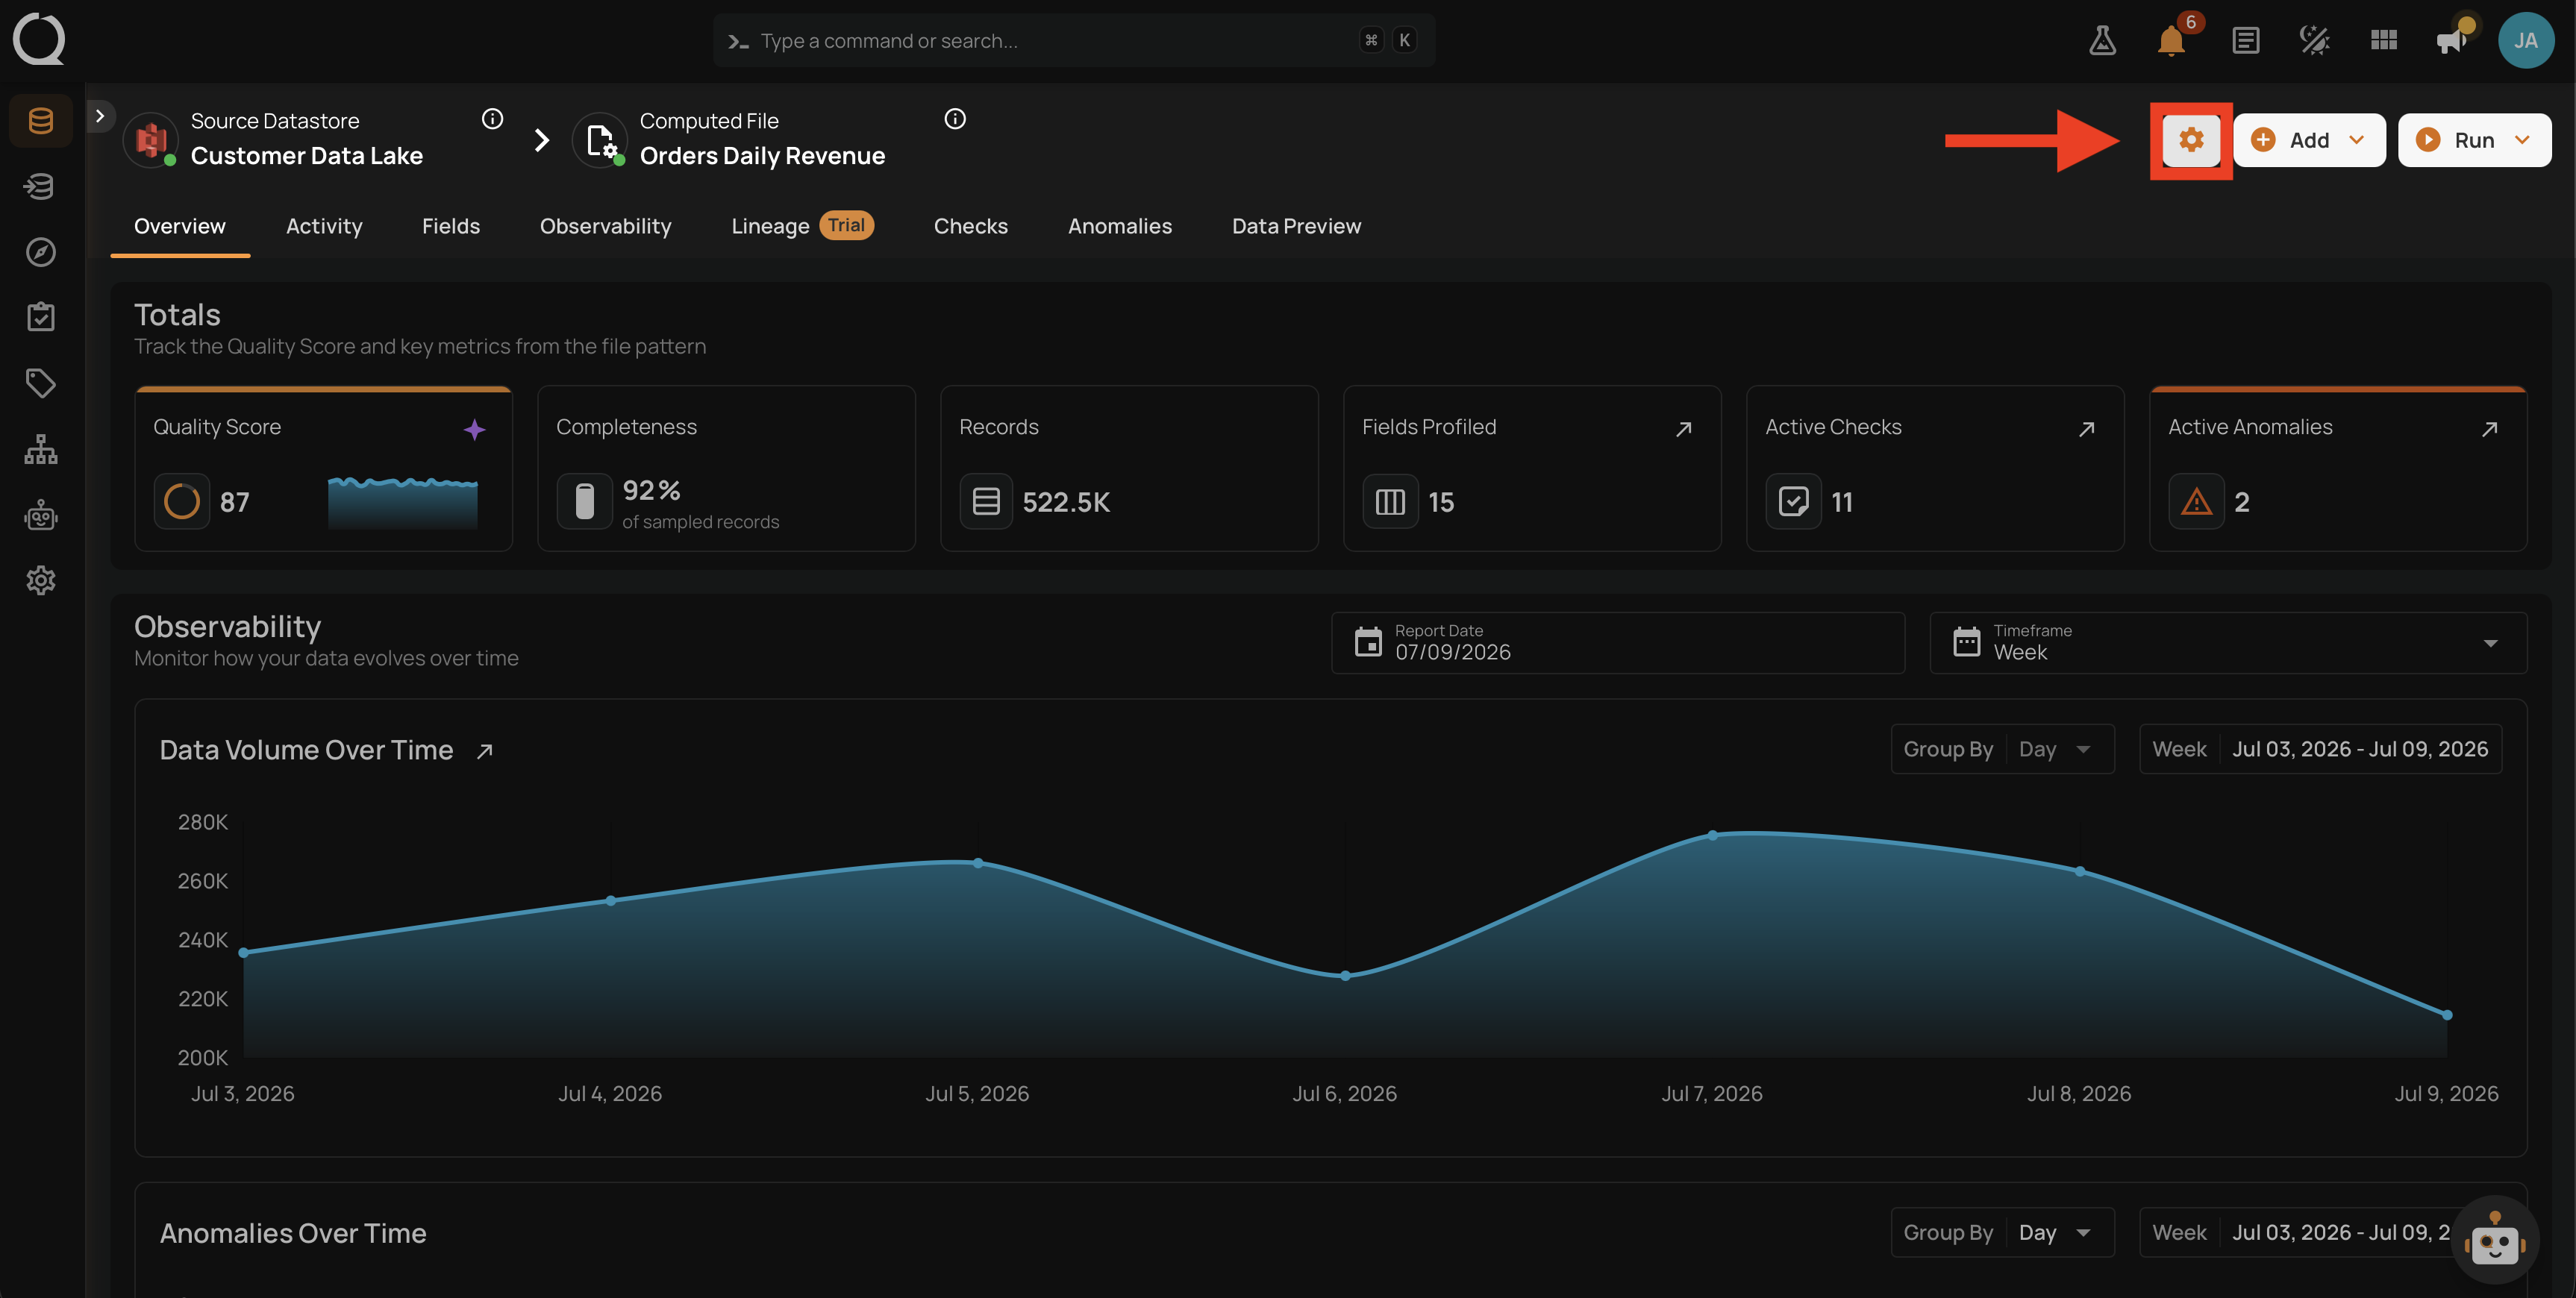Open the apps grid icon
Screen dimensions: 2576x1298
tap(2384, 41)
